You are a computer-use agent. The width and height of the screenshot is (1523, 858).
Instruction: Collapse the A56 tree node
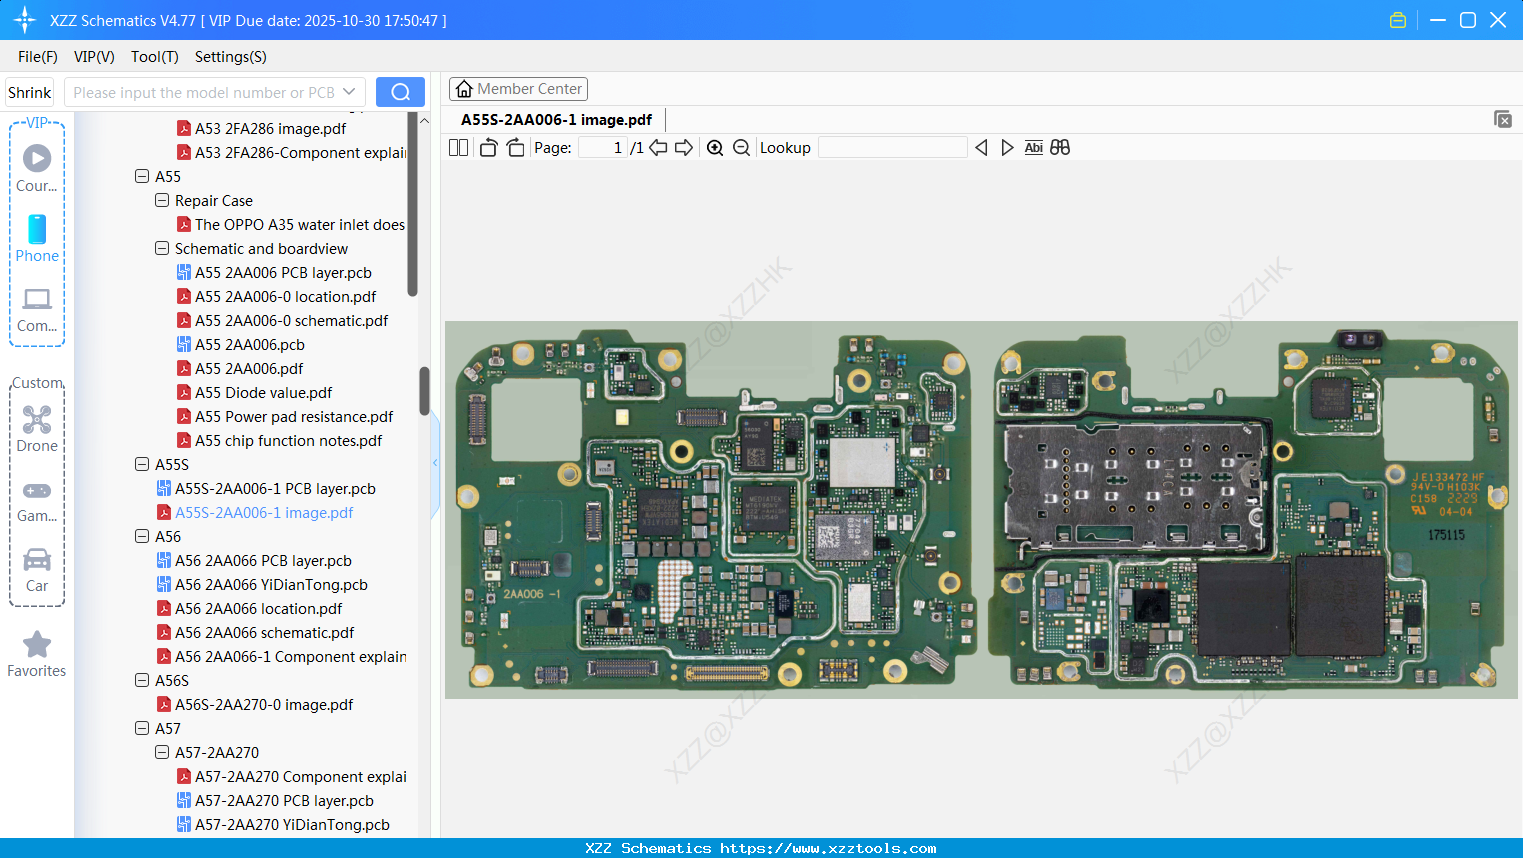point(142,536)
